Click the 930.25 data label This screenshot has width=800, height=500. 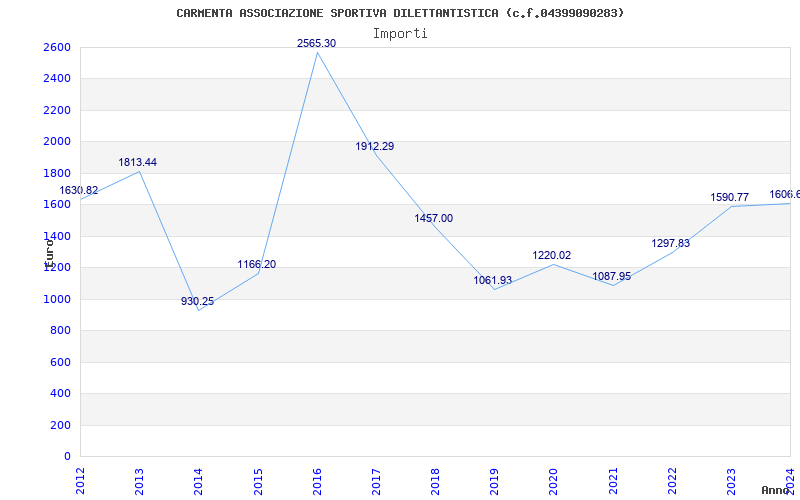(197, 301)
